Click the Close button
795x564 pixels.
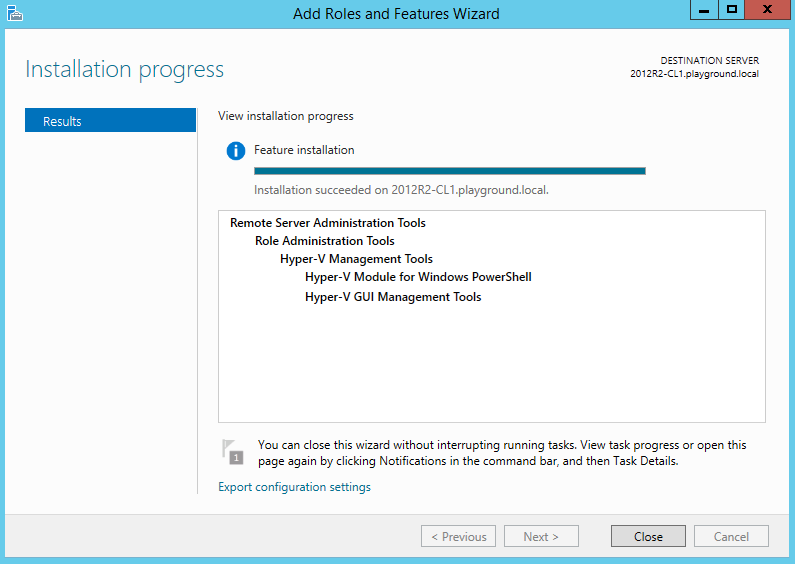tap(648, 536)
